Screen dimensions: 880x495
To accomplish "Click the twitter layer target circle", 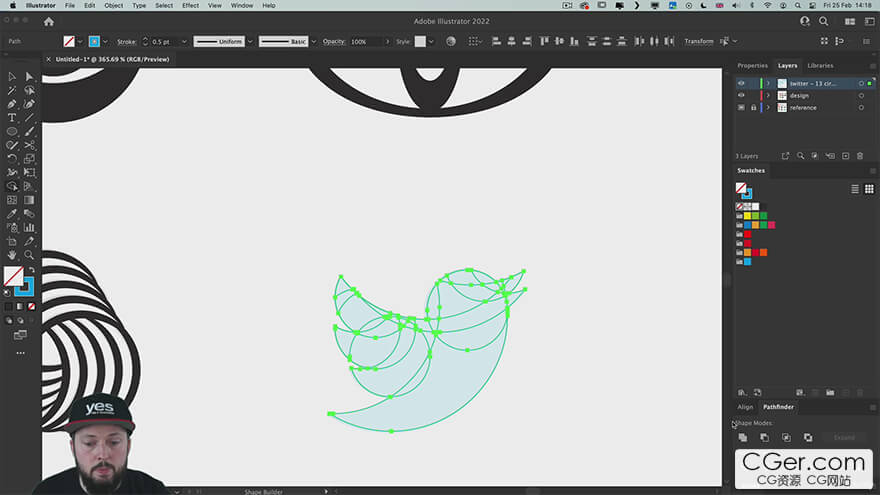I will click(x=861, y=84).
